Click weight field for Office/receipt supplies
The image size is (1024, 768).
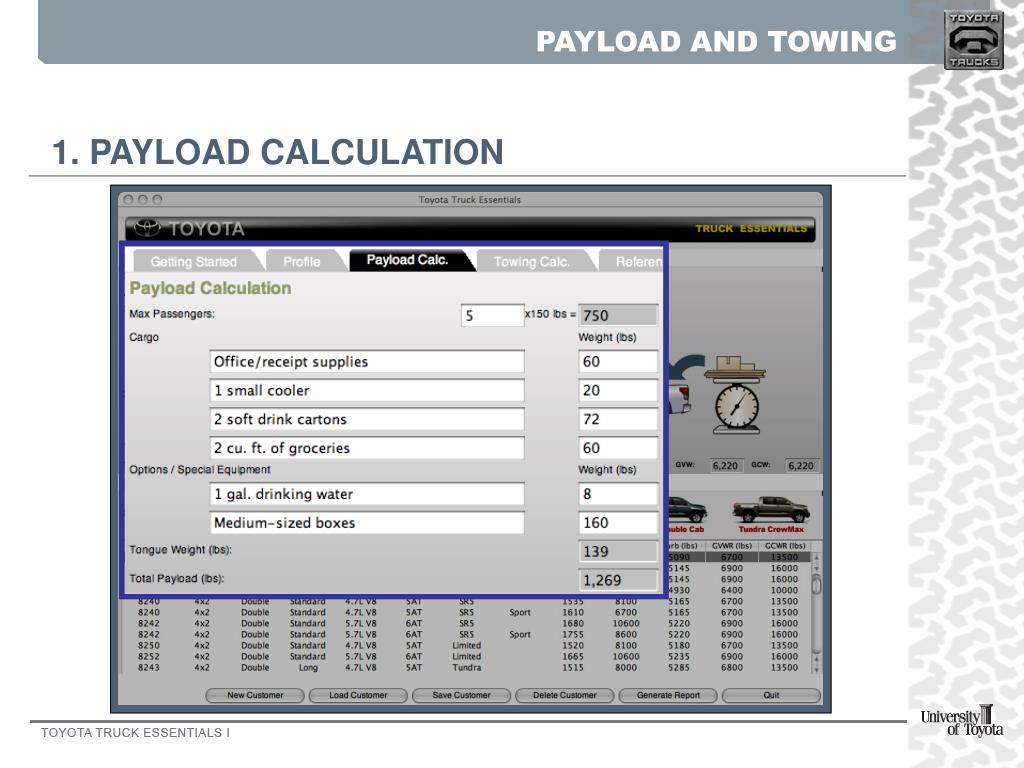(618, 362)
